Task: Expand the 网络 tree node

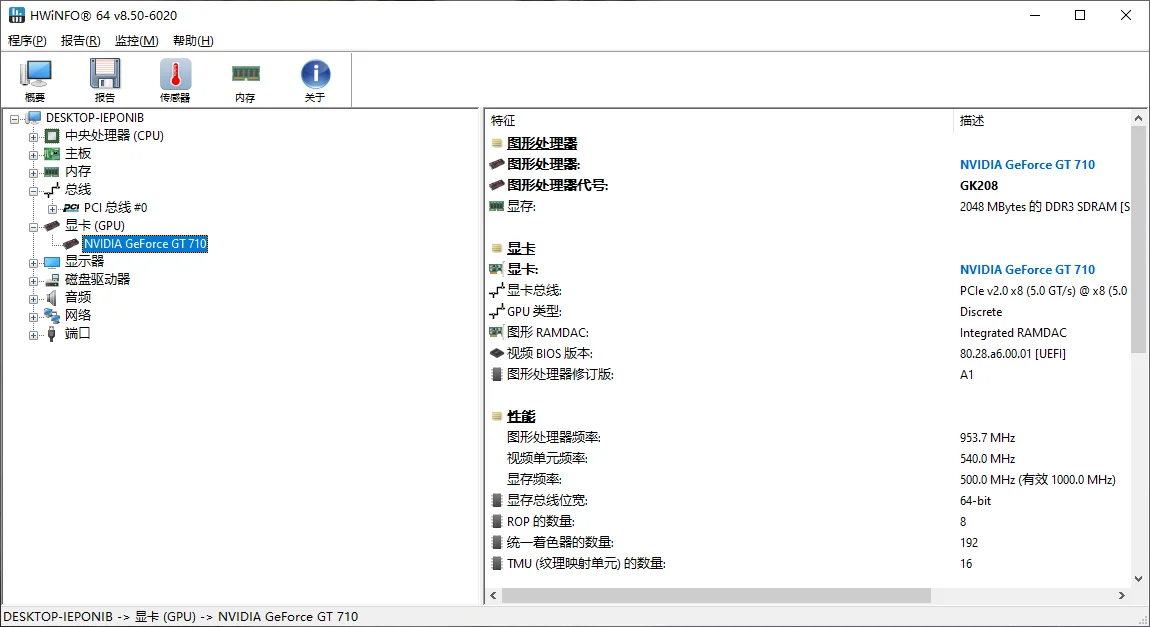Action: [33, 318]
